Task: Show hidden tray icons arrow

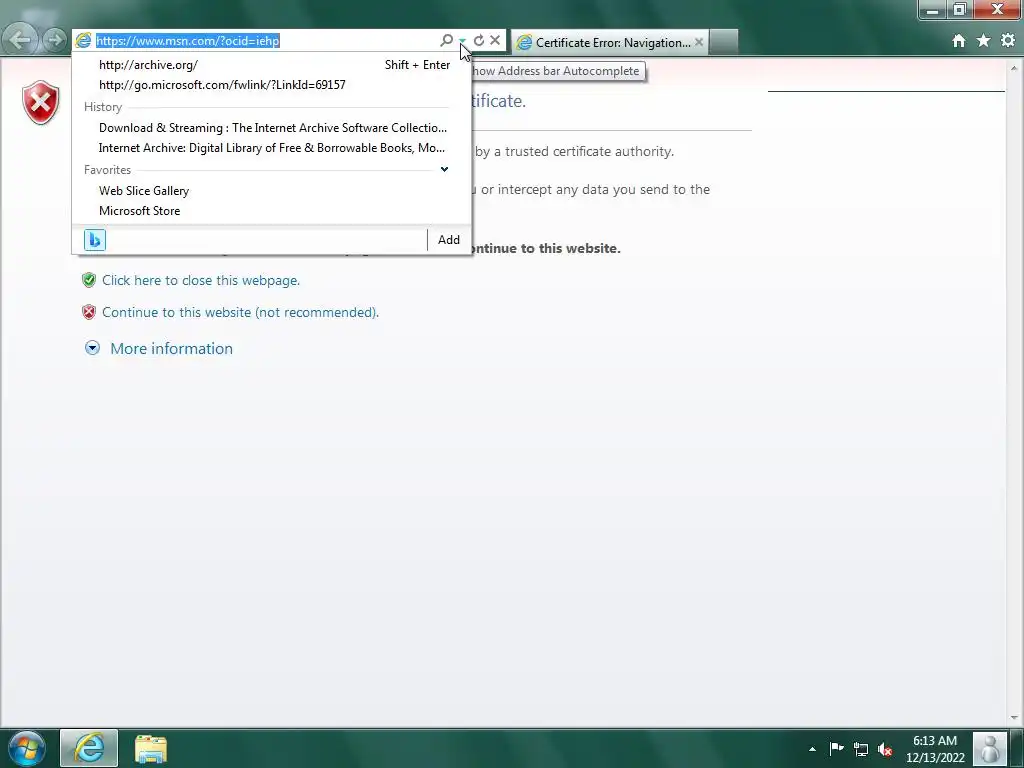Action: click(x=812, y=749)
